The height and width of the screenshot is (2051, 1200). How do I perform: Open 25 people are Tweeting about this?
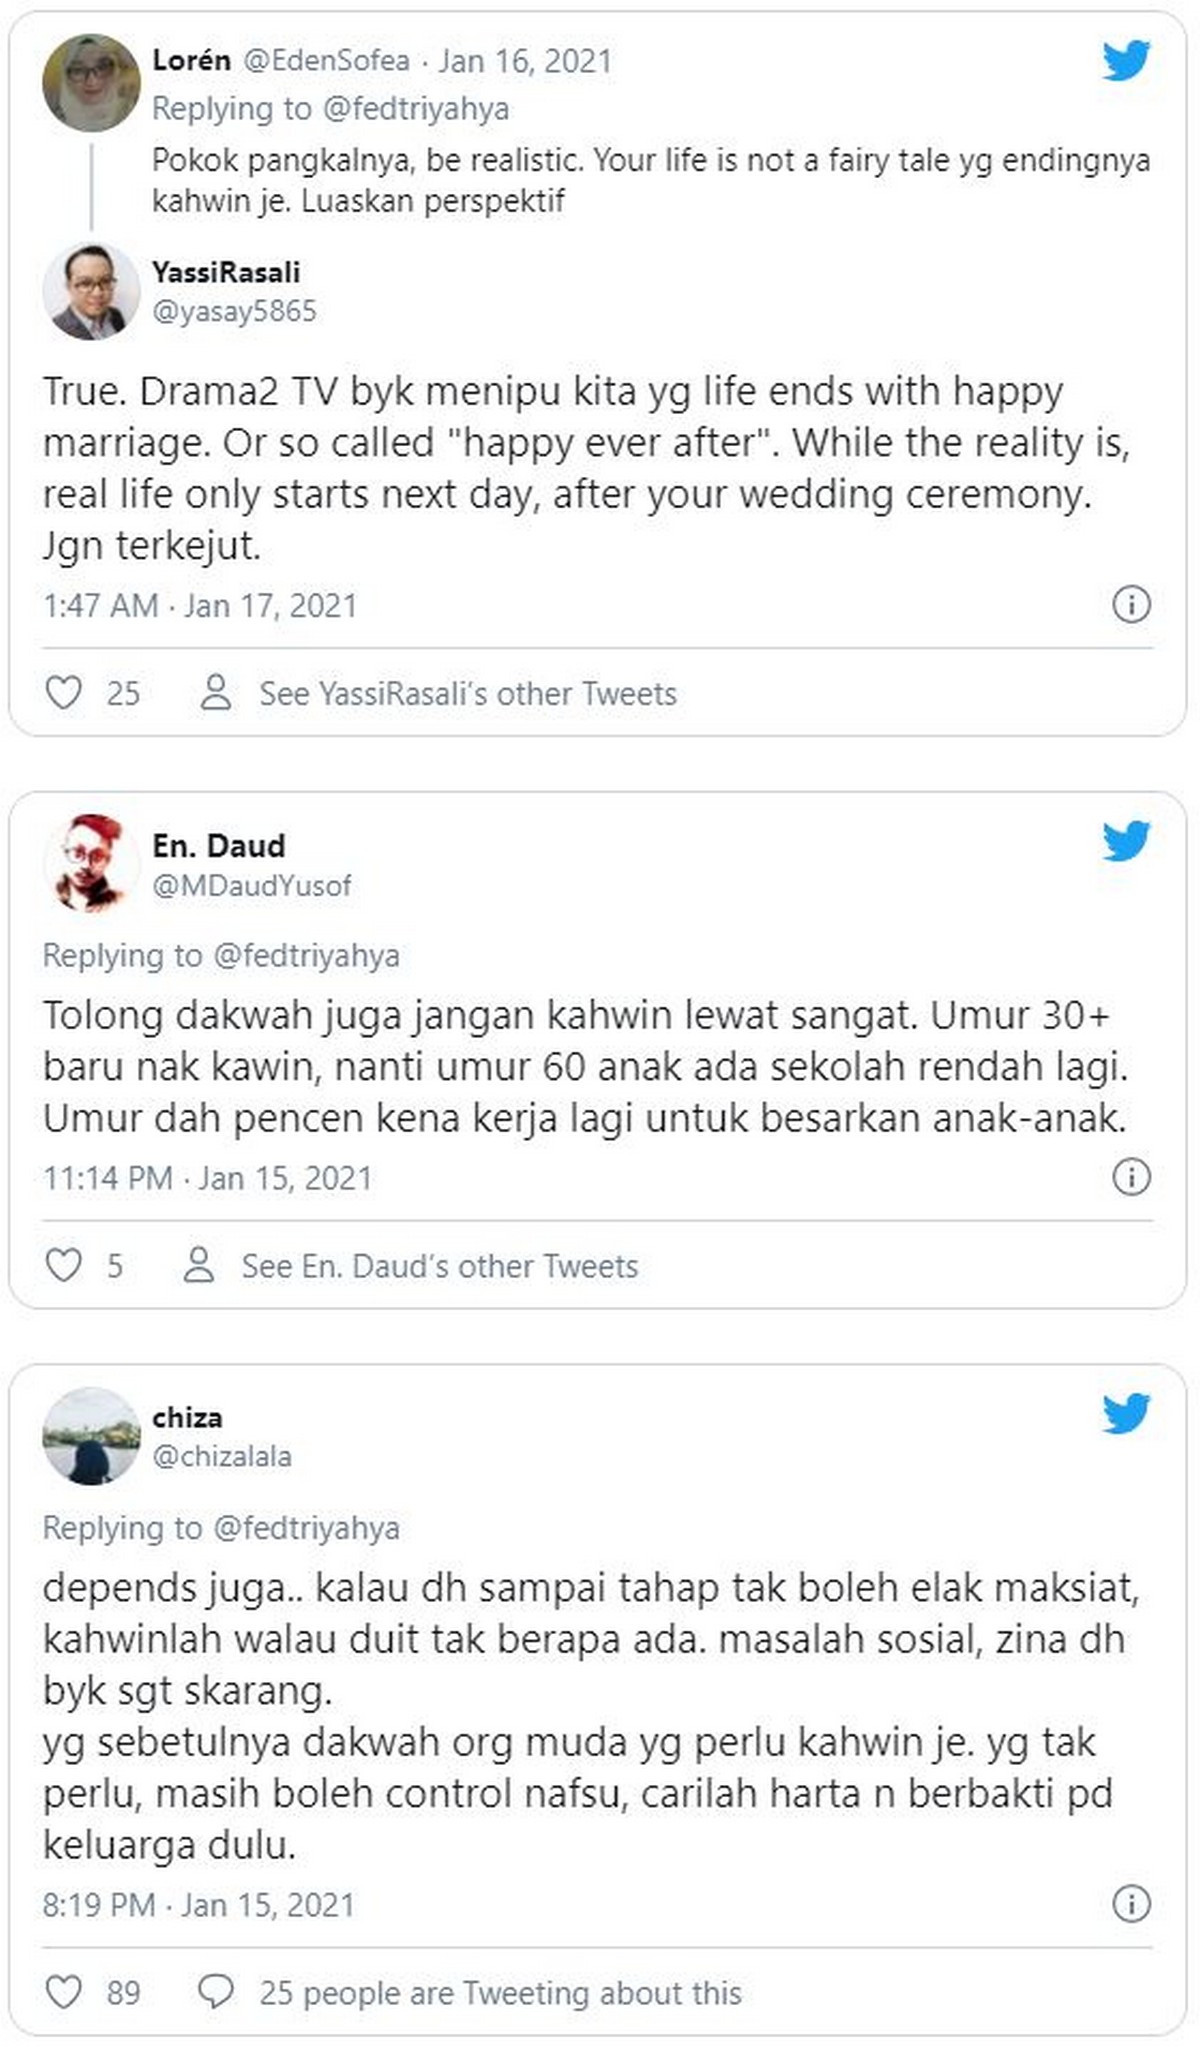click(501, 1993)
